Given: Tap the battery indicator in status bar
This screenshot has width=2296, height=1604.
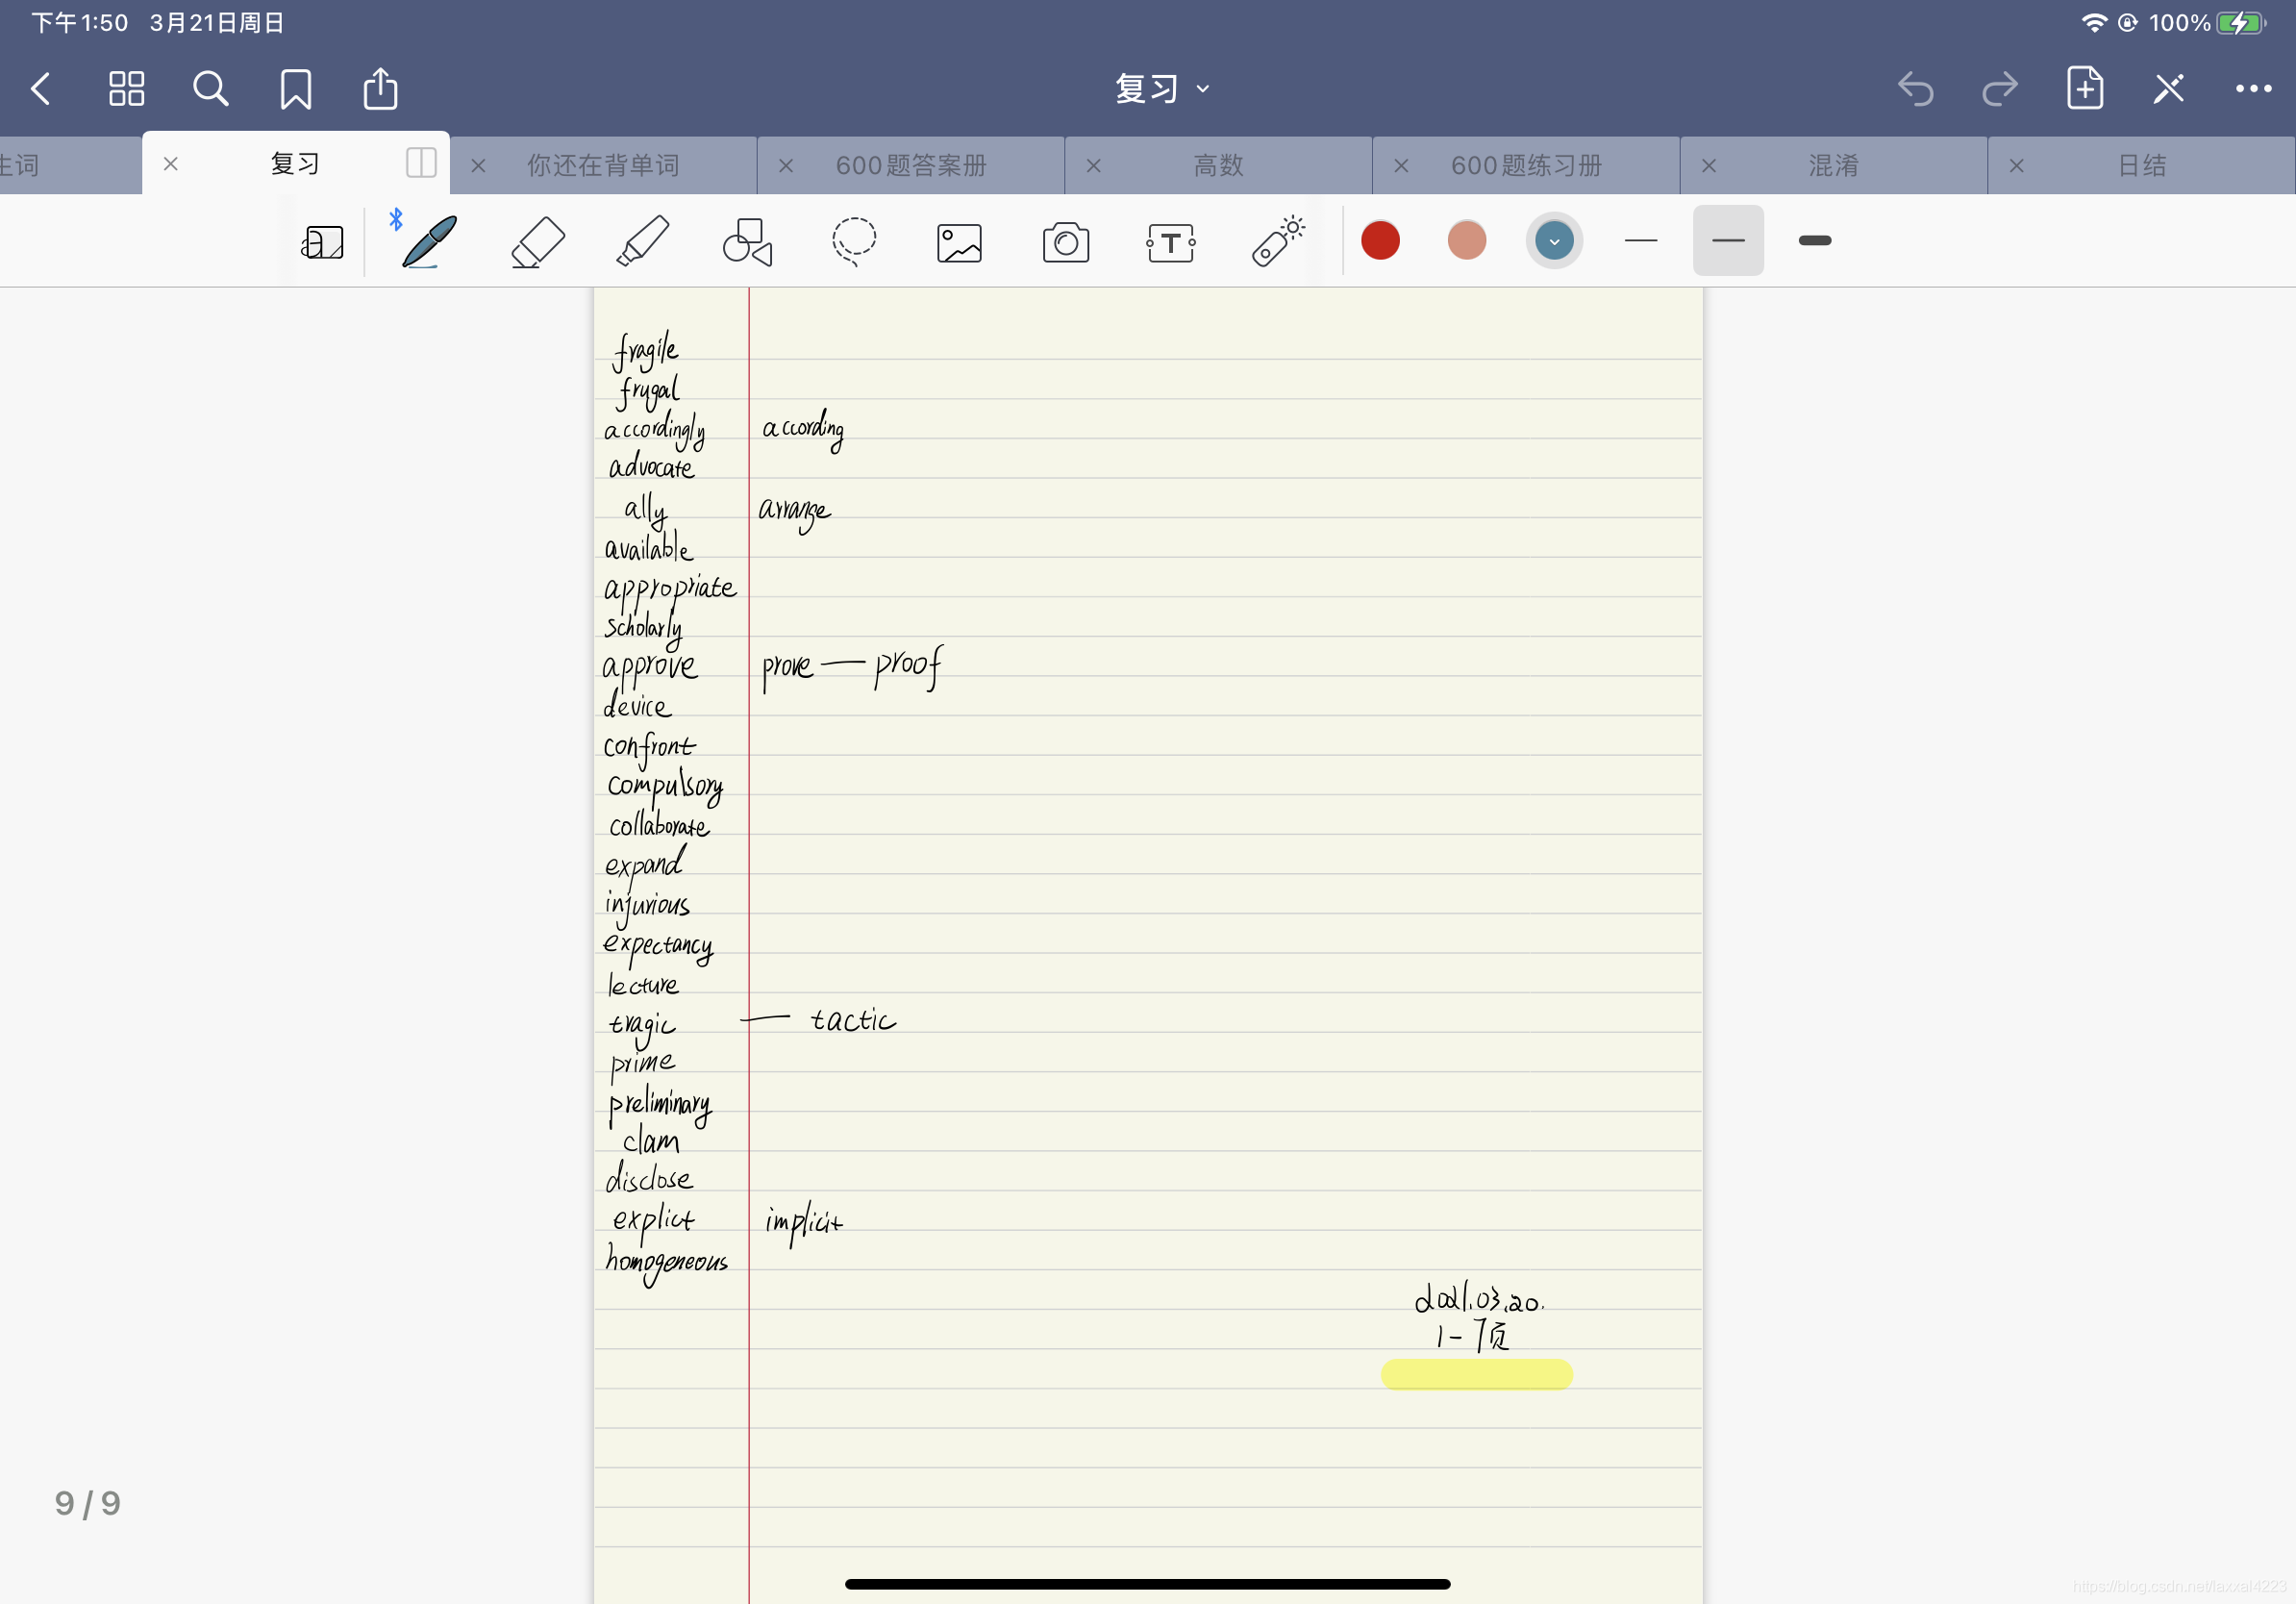Looking at the screenshot, I should tap(2241, 22).
